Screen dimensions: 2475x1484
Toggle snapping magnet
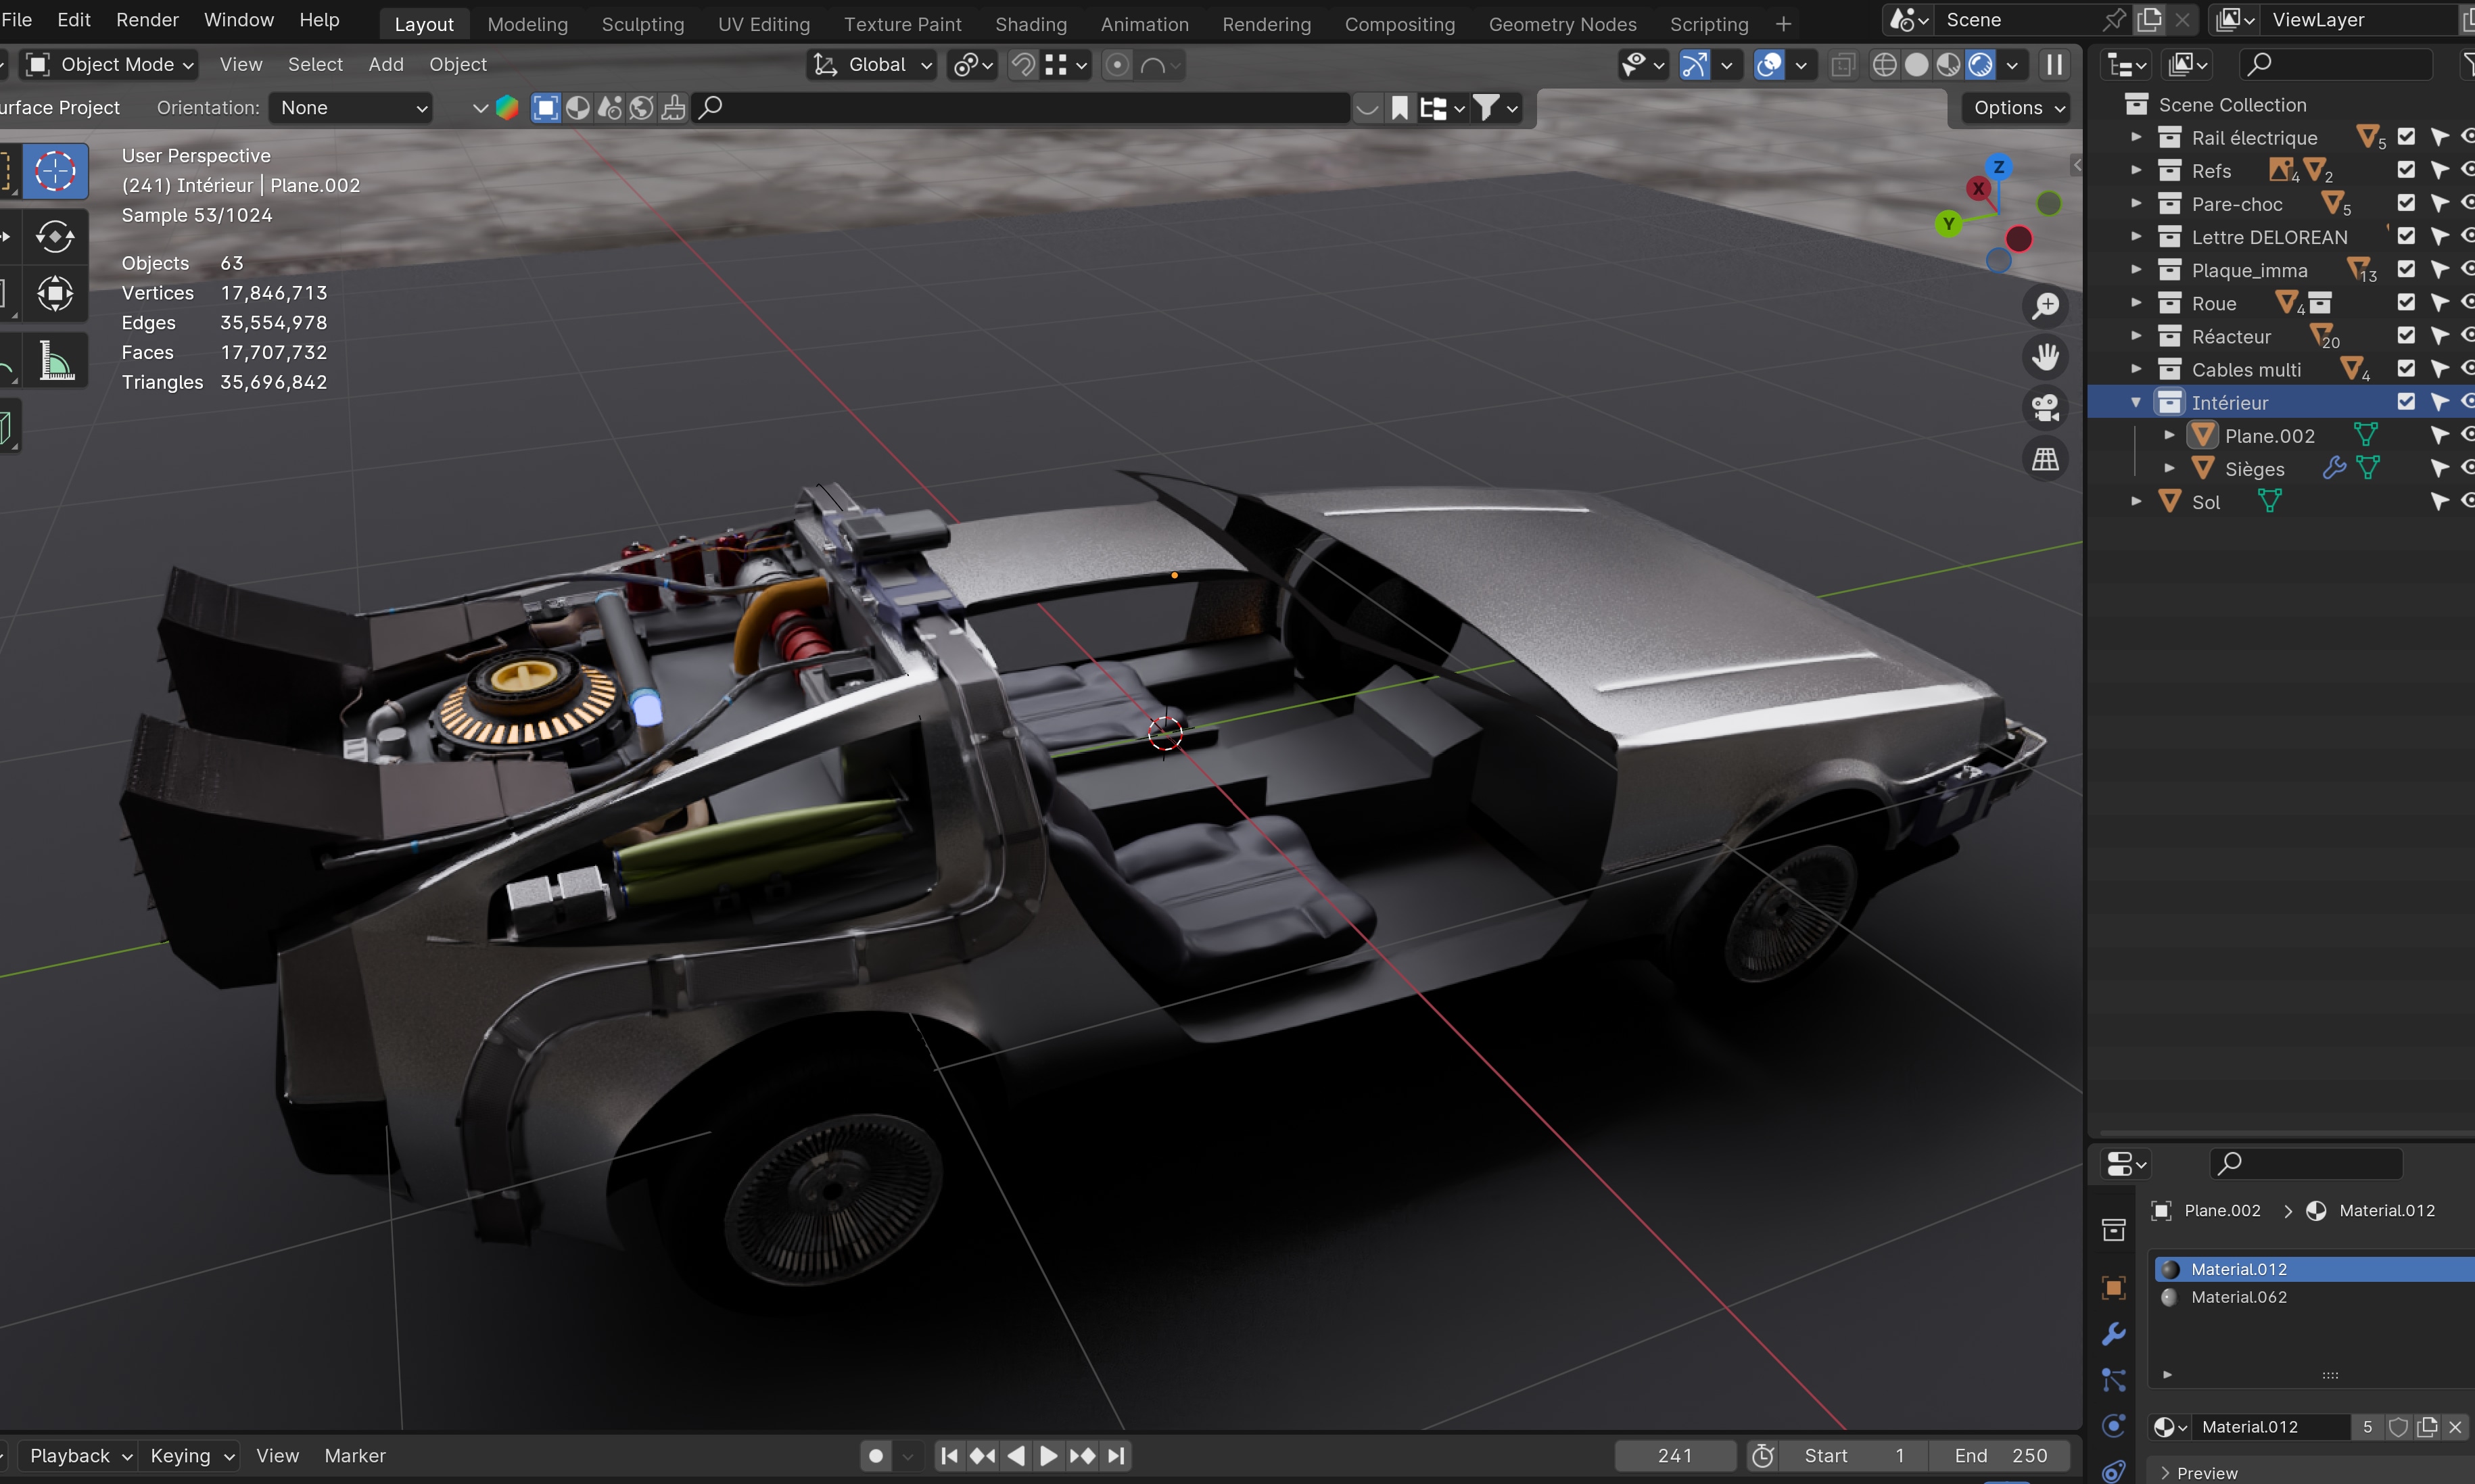(x=1022, y=65)
